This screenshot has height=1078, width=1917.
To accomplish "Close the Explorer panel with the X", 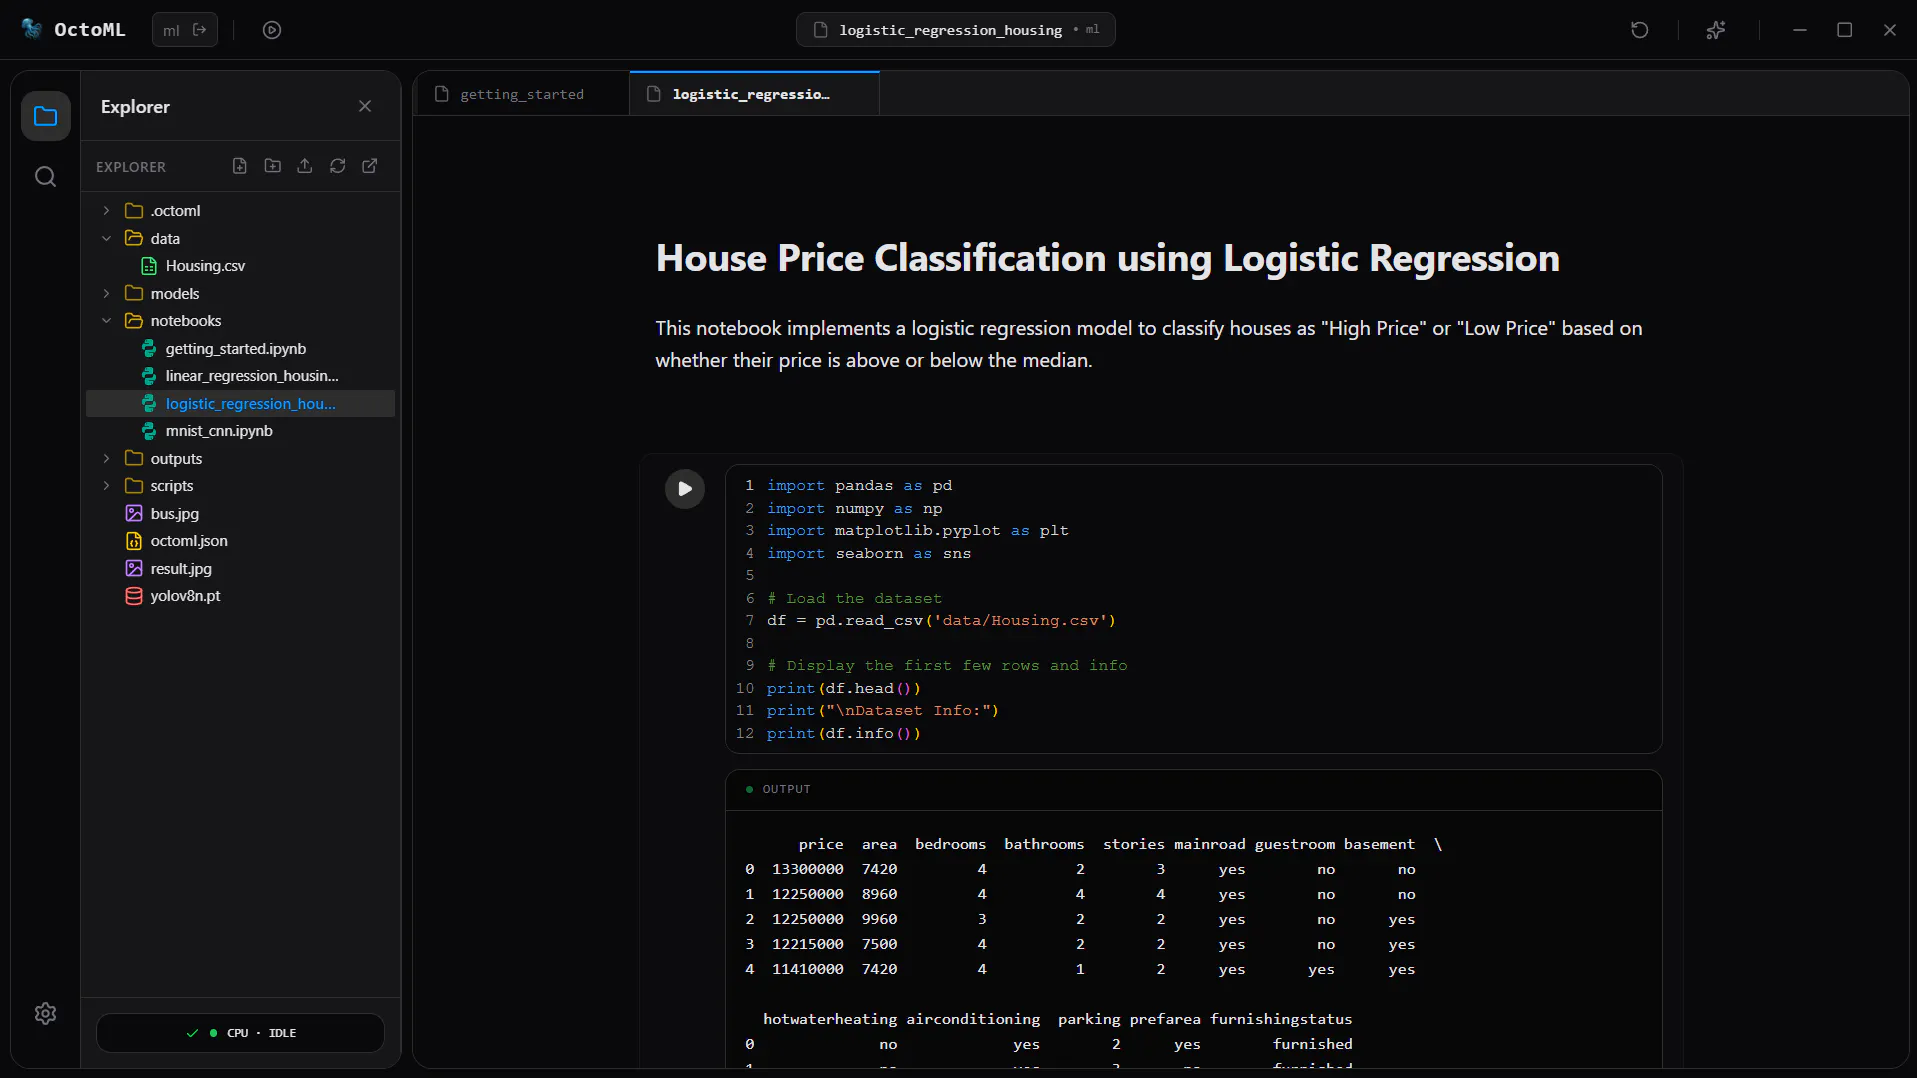I will coord(365,106).
